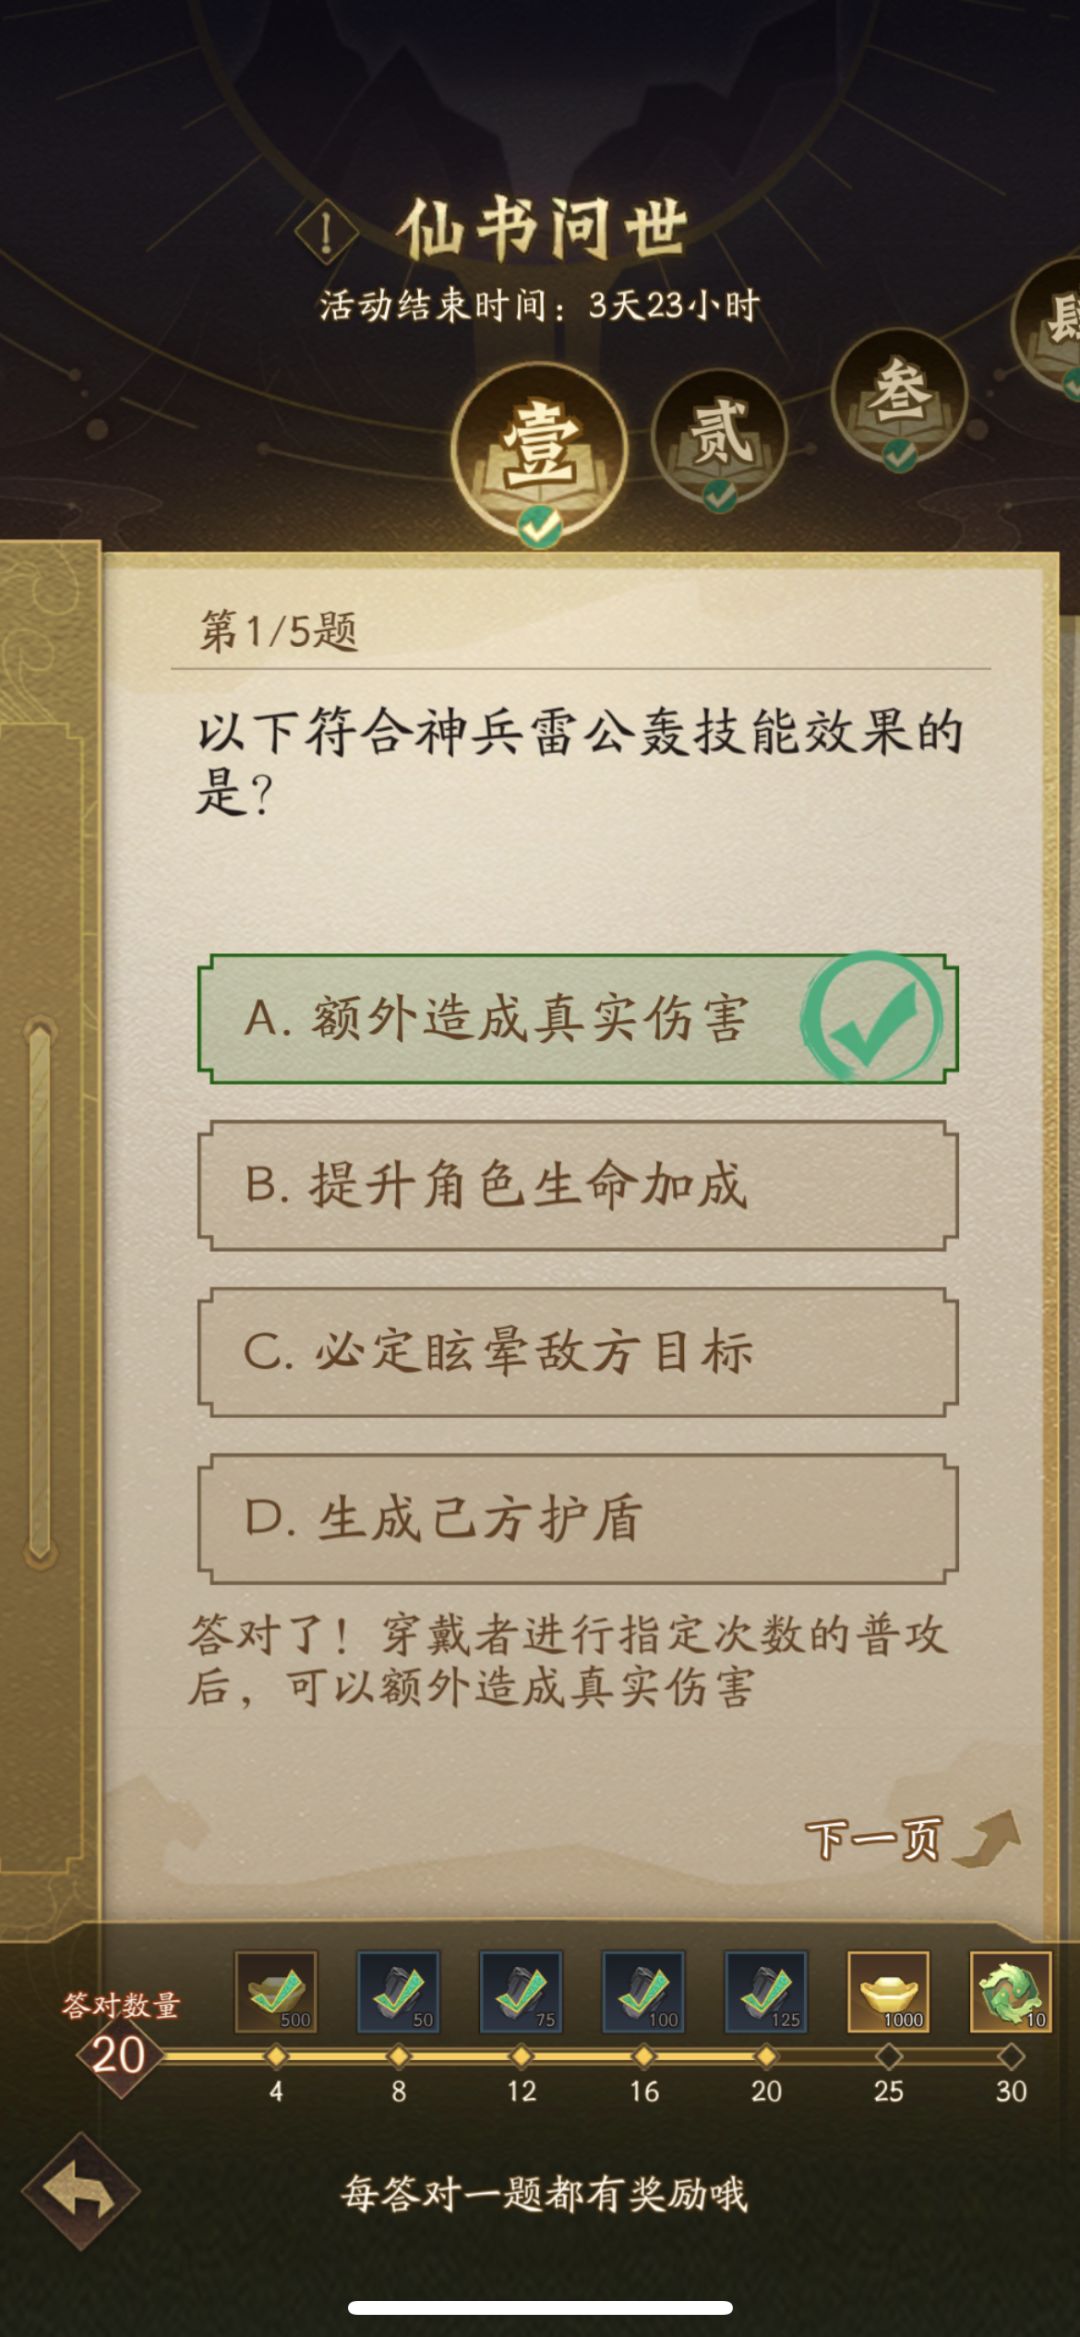The image size is (1080, 2337).
Task: Switch to chapter 贰 tab
Action: click(719, 437)
